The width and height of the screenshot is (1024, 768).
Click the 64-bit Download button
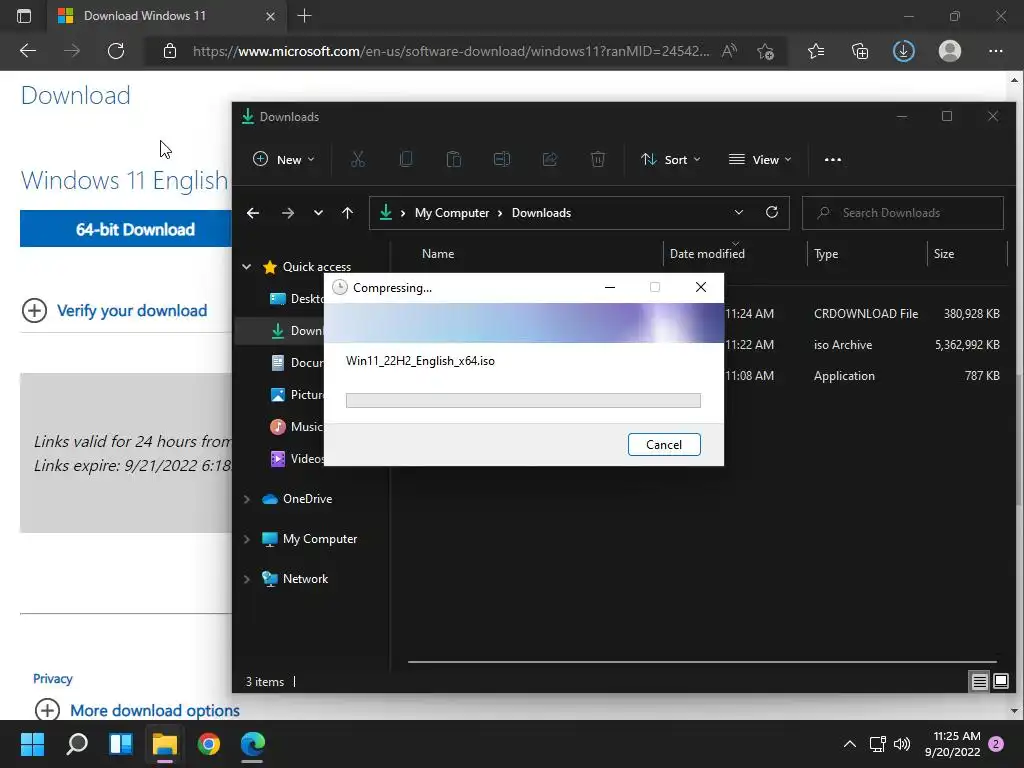coord(126,229)
